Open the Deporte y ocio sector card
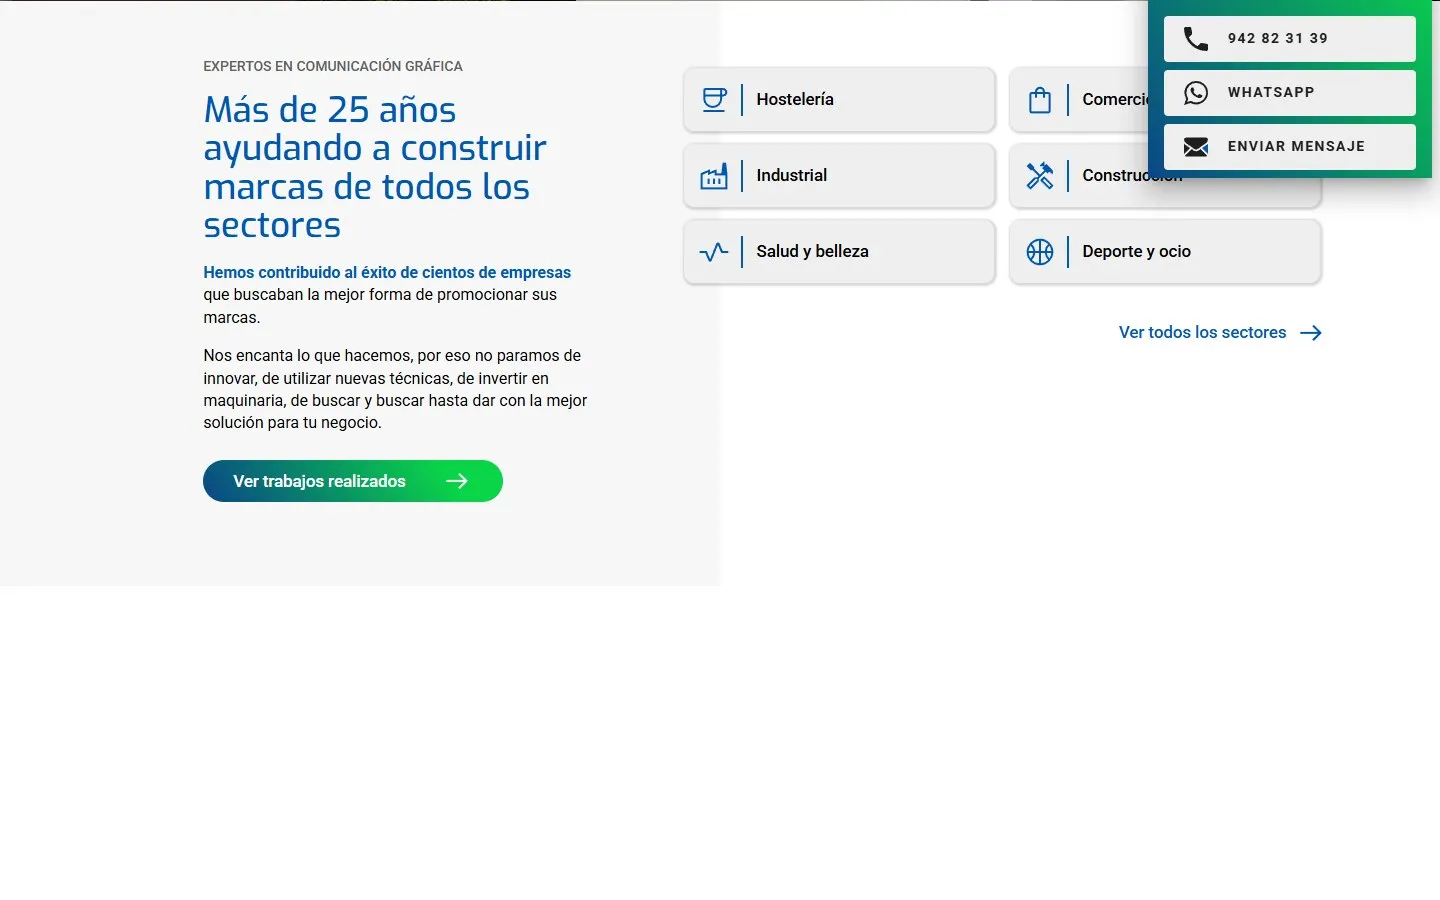The height and width of the screenshot is (900, 1440). tap(1165, 252)
